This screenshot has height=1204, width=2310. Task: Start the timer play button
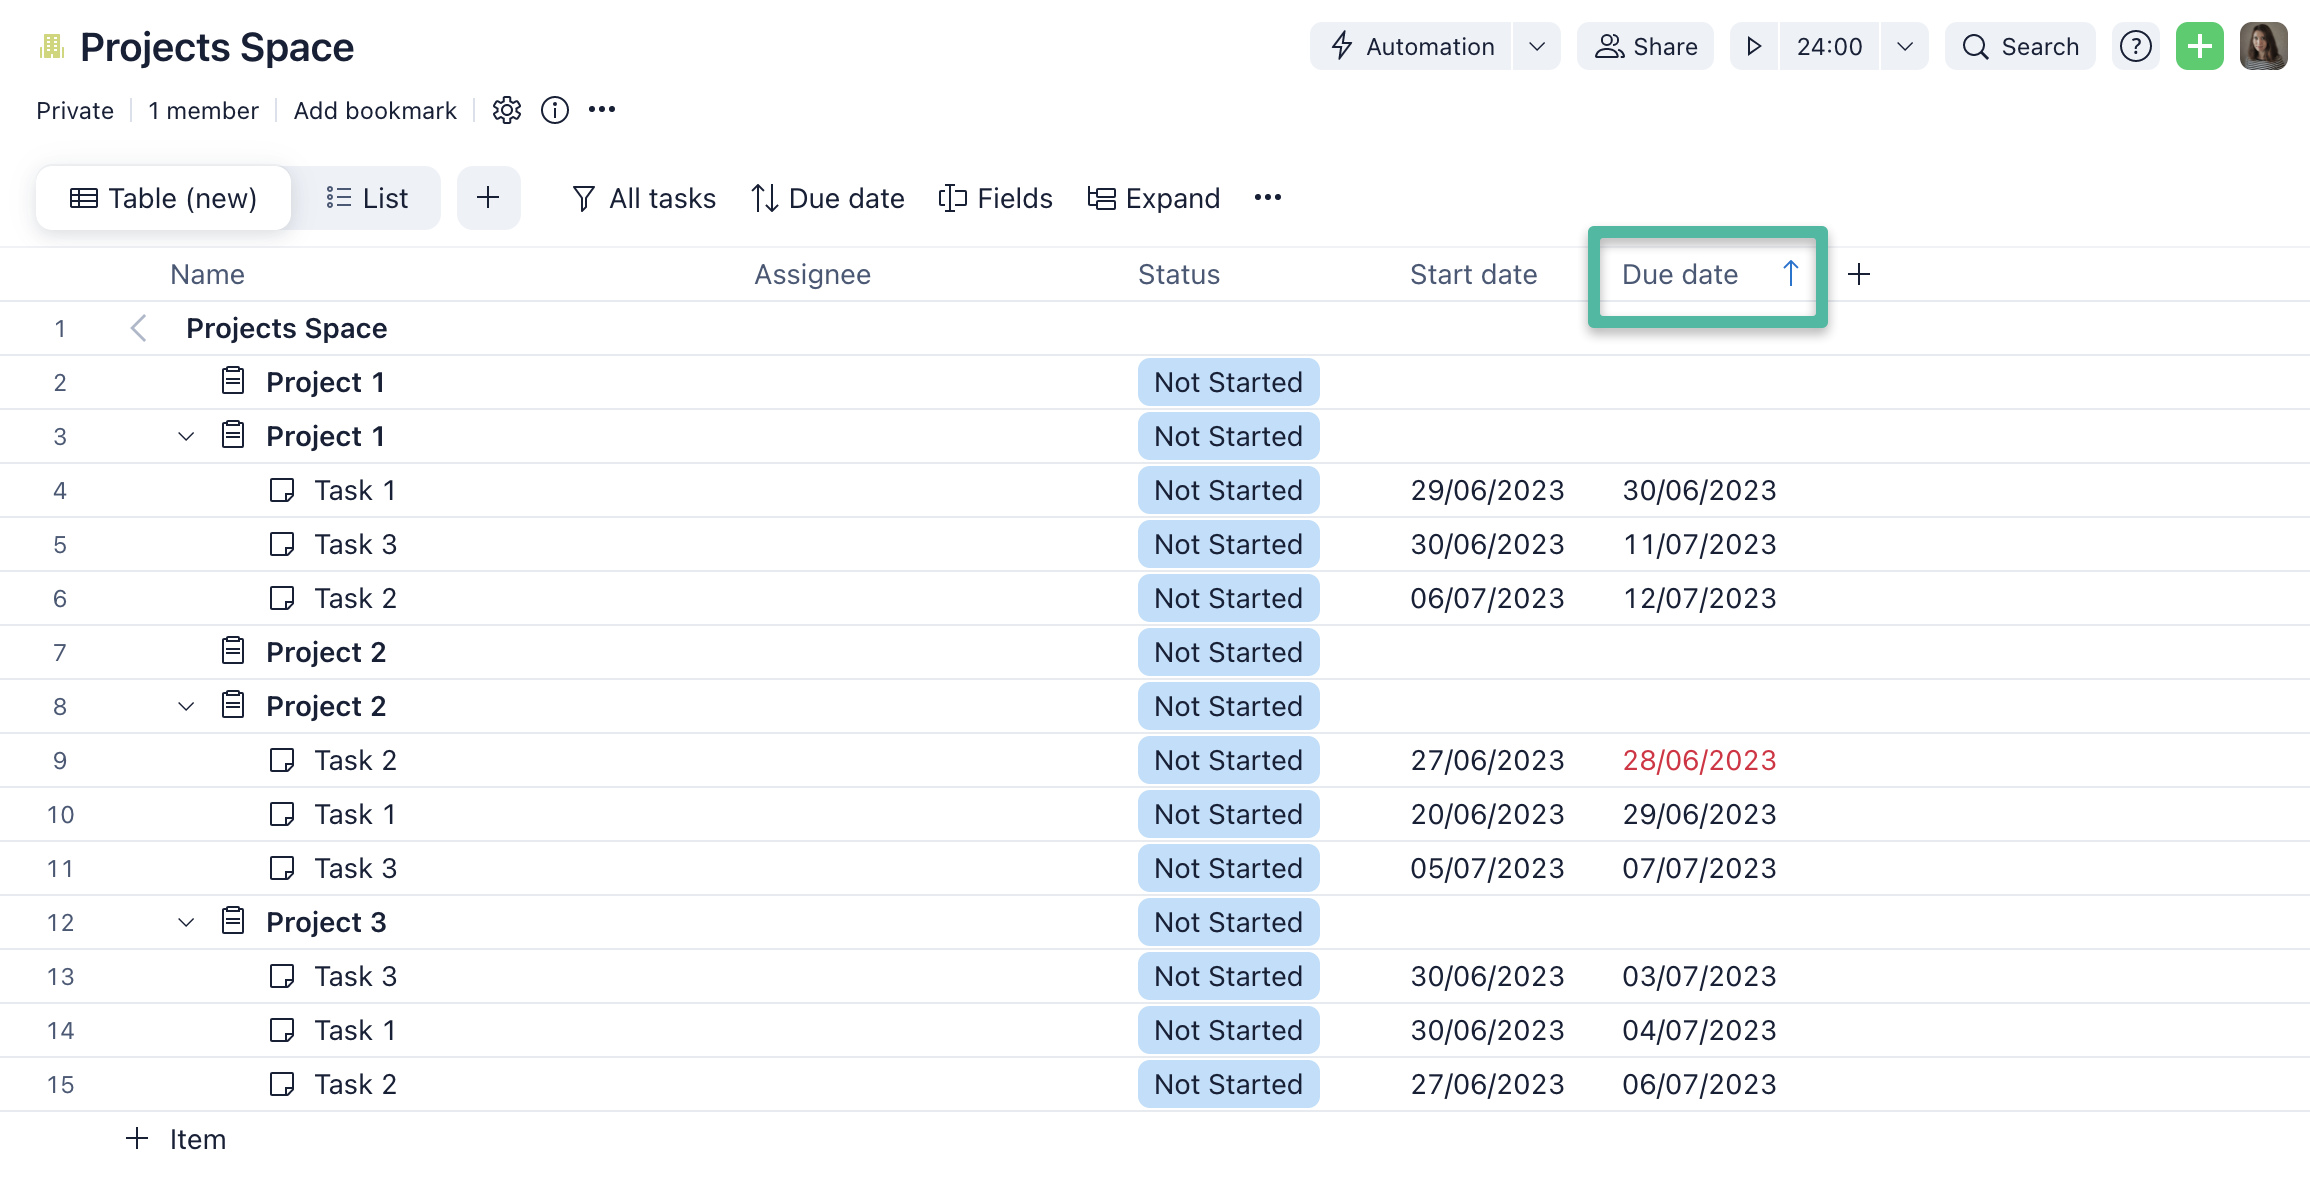pos(1754,47)
